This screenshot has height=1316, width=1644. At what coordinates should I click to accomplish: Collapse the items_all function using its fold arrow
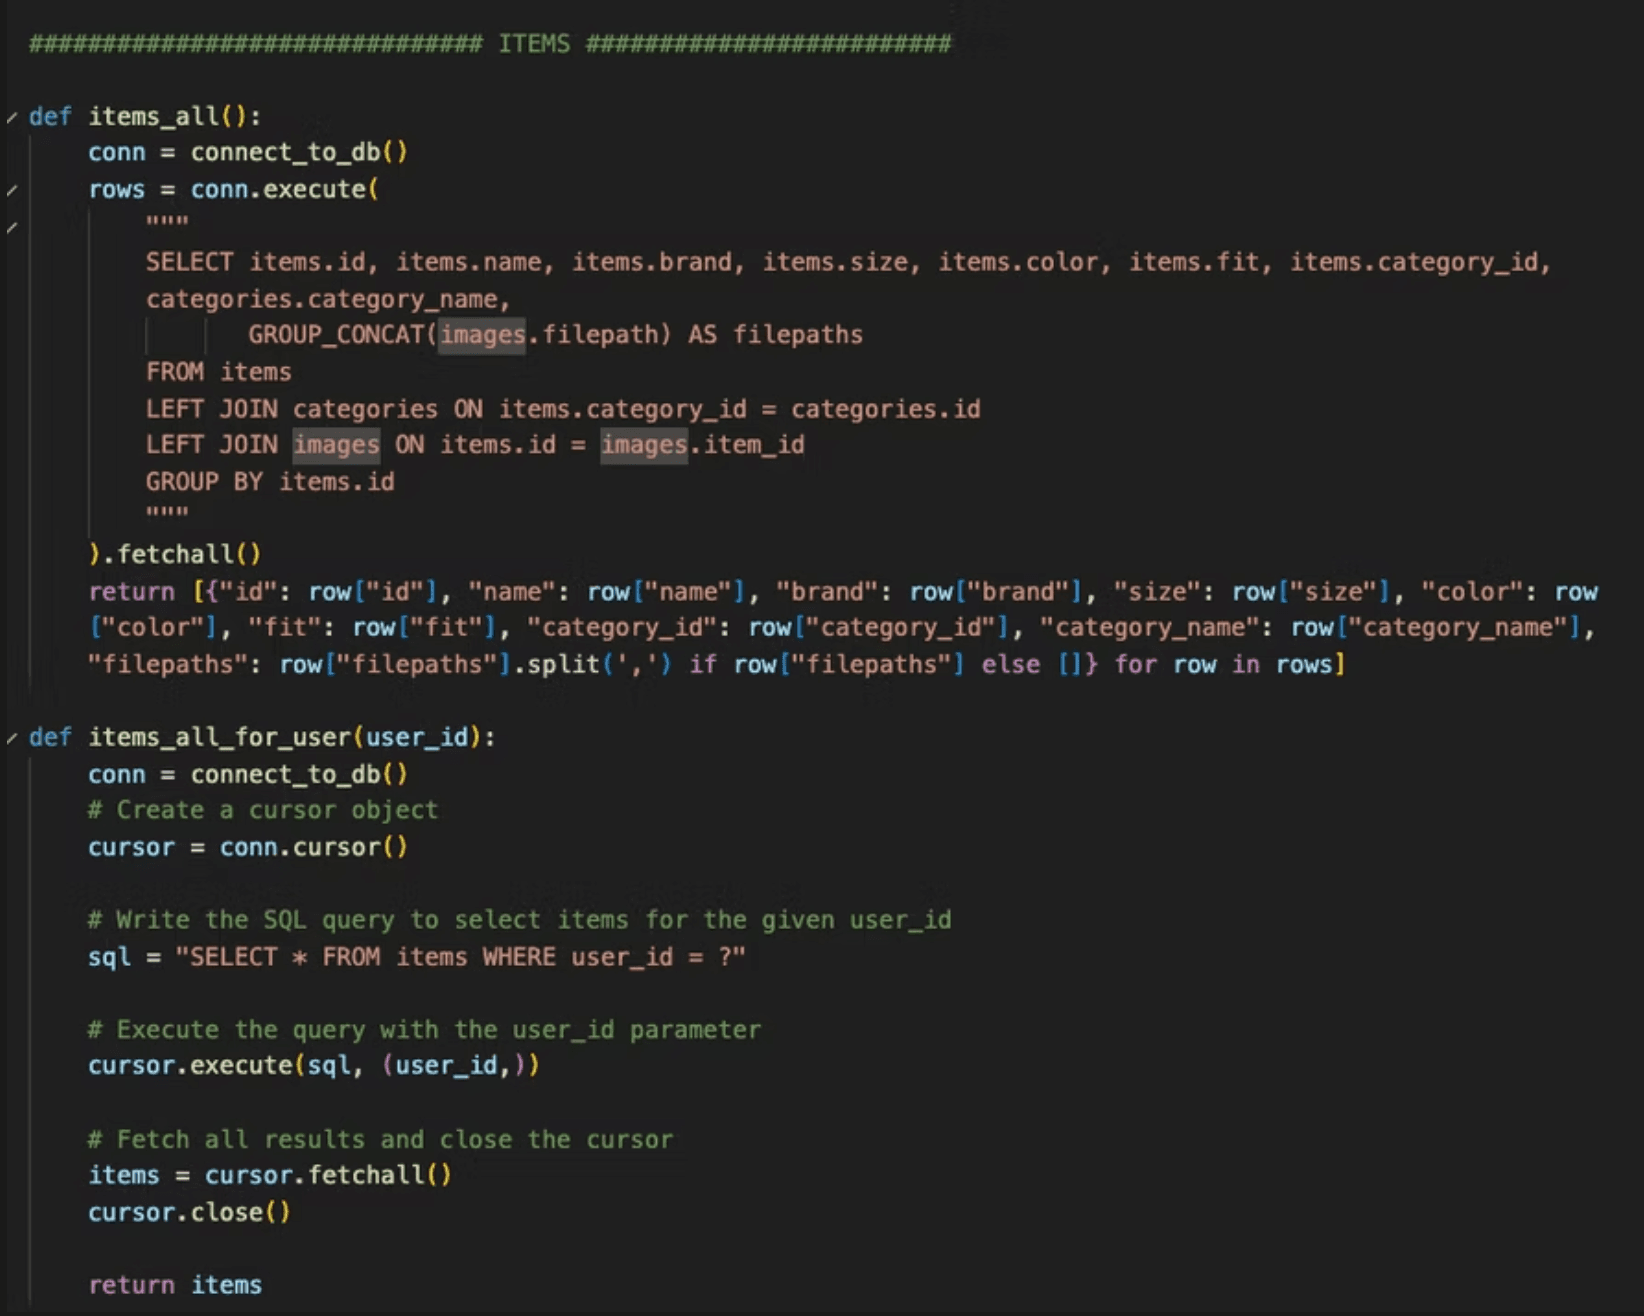tap(11, 117)
